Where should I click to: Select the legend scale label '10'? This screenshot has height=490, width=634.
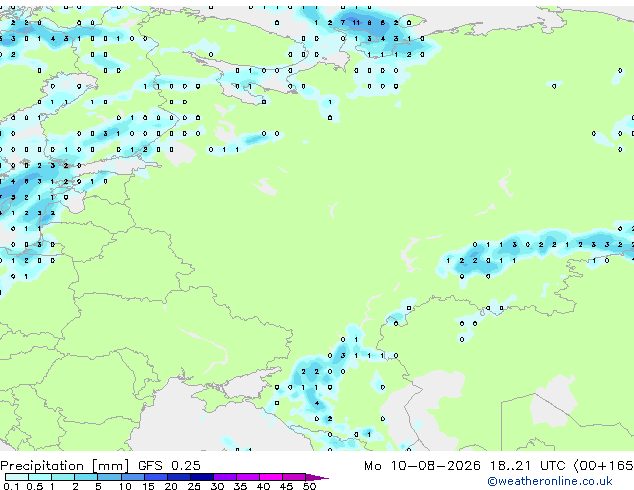point(125,486)
